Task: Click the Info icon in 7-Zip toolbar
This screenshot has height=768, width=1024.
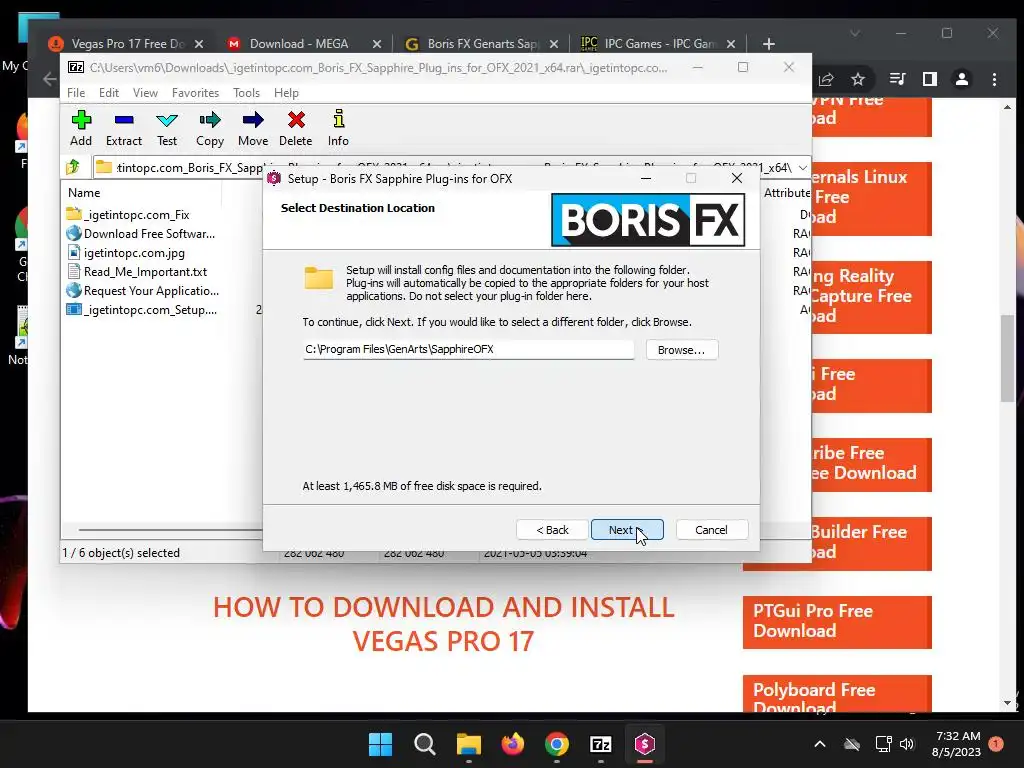Action: [338, 128]
